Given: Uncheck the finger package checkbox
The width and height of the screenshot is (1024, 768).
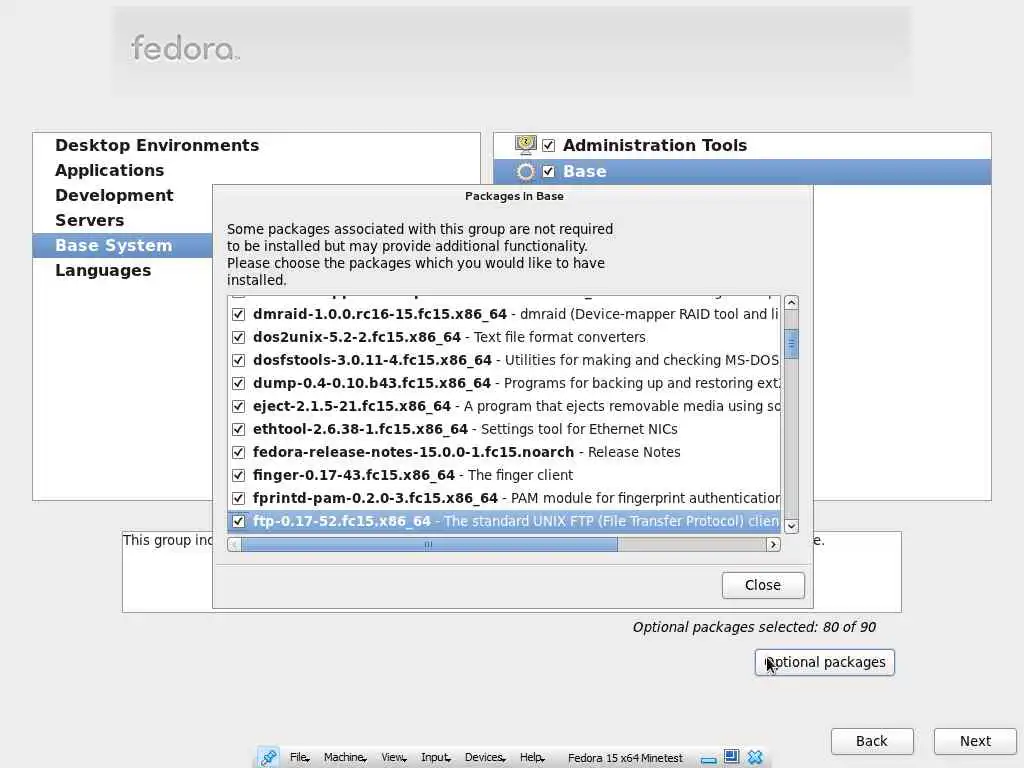Looking at the screenshot, I should tap(238, 475).
